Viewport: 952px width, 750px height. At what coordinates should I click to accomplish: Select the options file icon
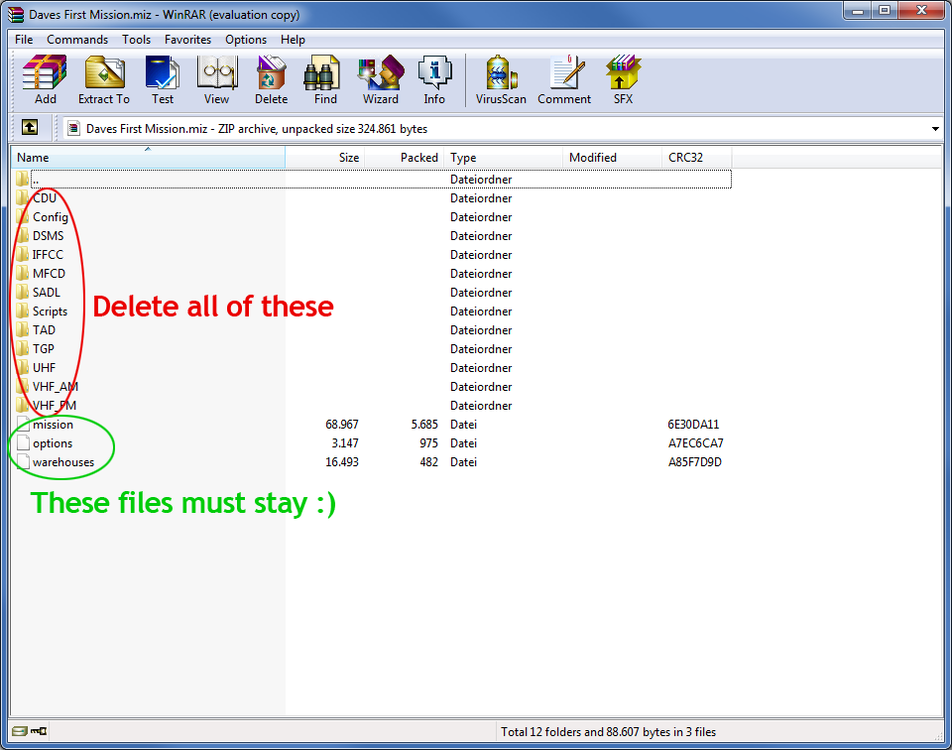point(23,443)
